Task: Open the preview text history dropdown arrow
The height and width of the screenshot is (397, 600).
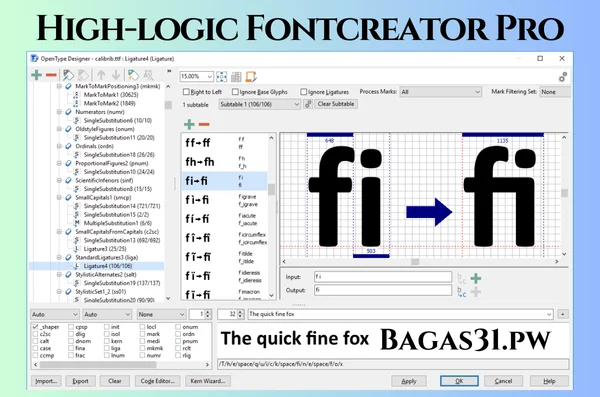Action: pos(549,314)
